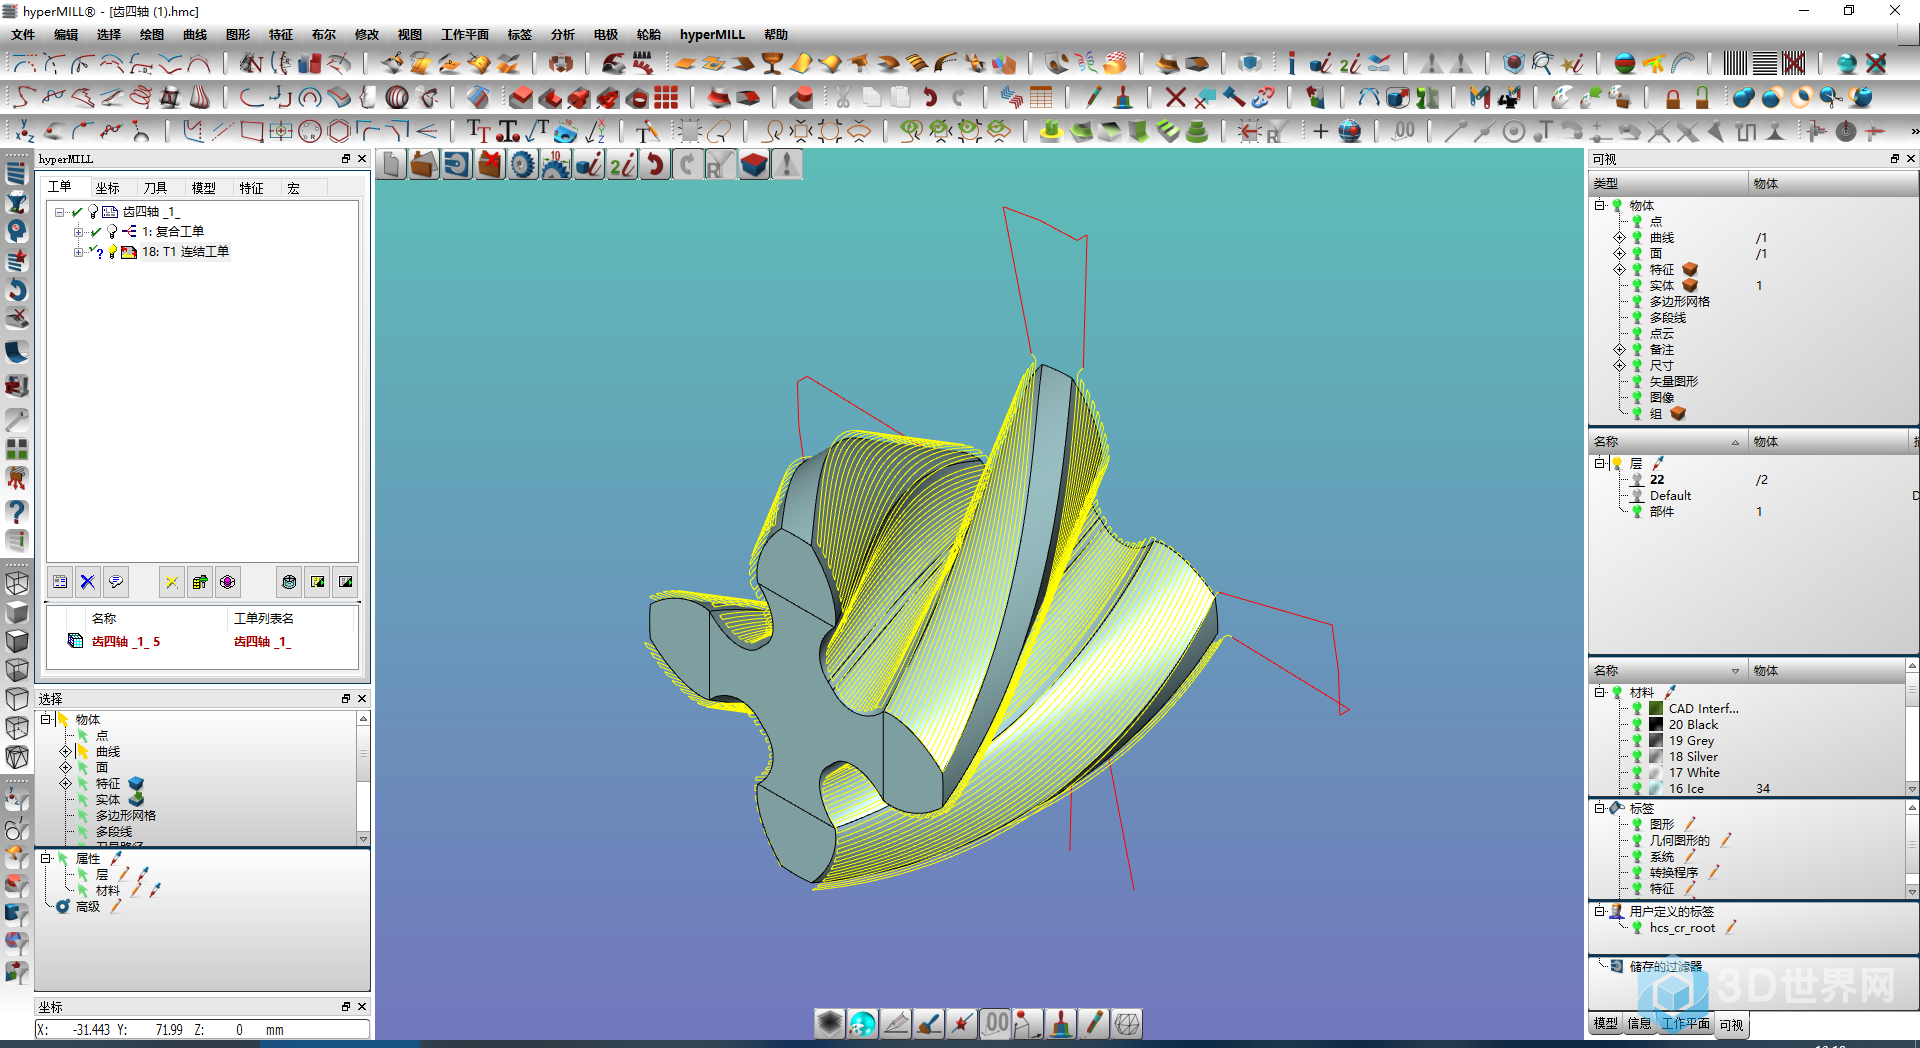Expand 曲线 node in 可视 panel
This screenshot has height=1048, width=1920.
(1618, 237)
